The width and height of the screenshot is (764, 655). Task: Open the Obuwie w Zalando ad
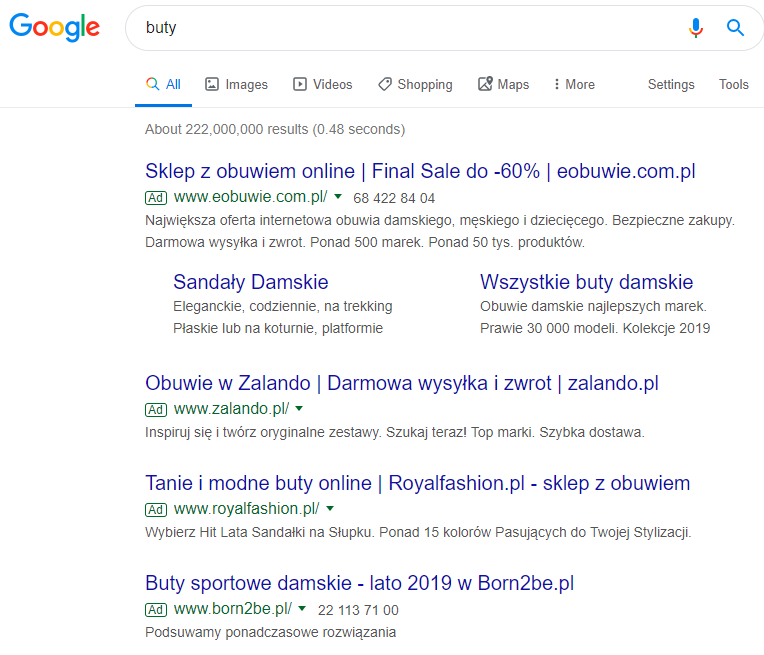[x=401, y=383]
